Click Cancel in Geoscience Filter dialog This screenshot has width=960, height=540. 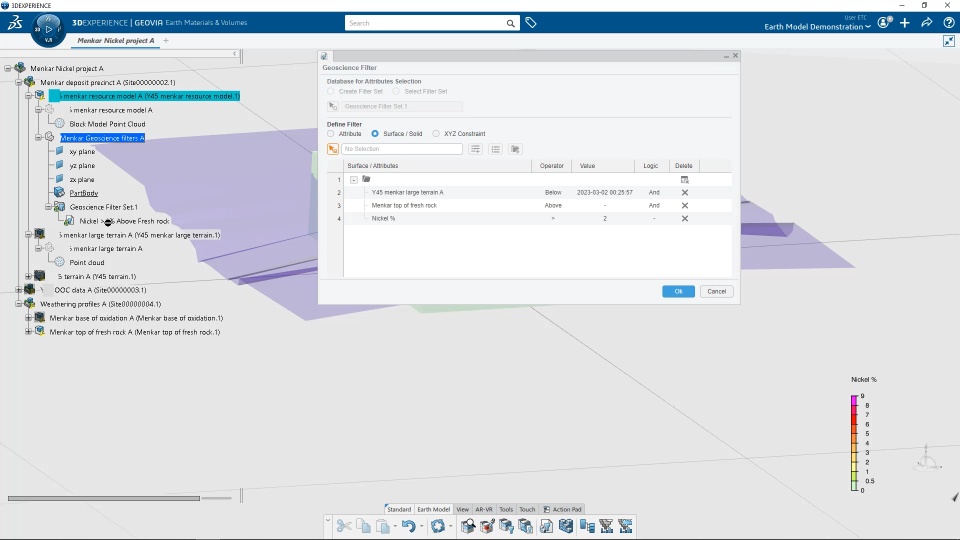[716, 291]
